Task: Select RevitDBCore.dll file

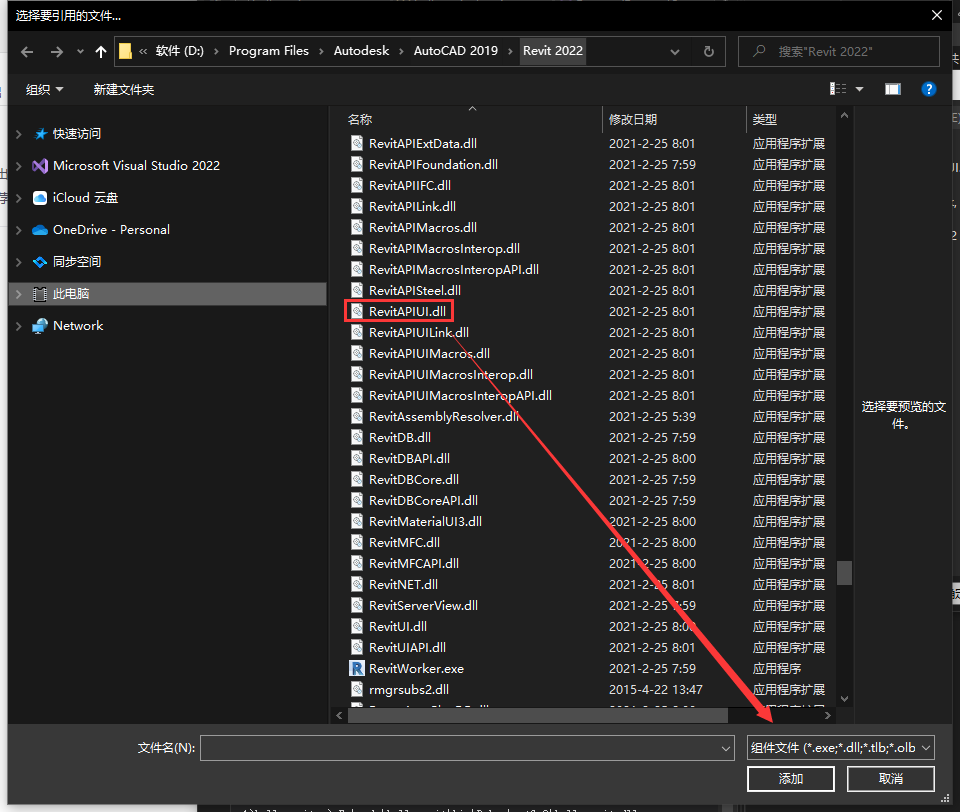Action: pos(414,479)
